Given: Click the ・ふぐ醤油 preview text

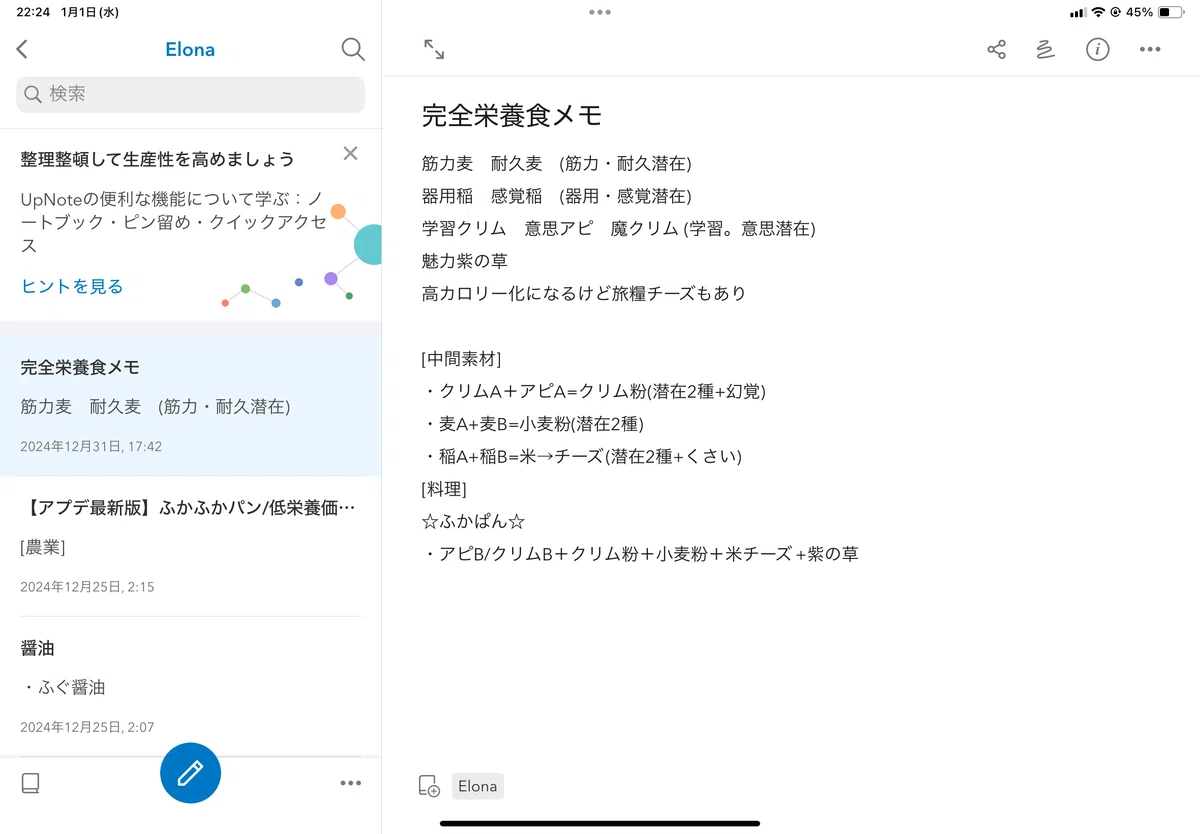Looking at the screenshot, I should click(x=63, y=687).
